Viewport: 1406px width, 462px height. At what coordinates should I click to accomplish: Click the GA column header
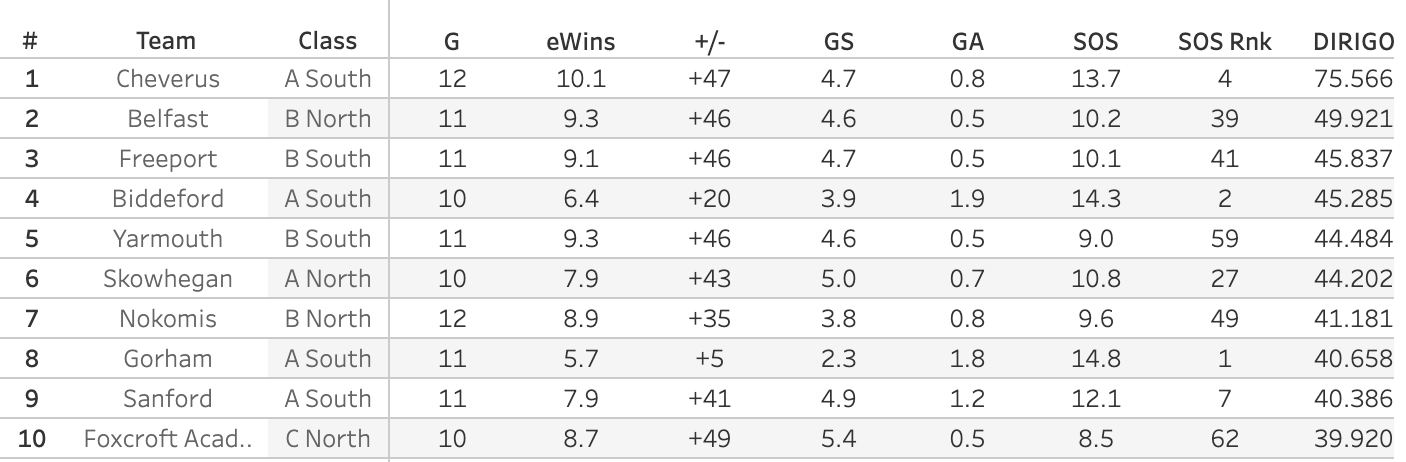(967, 41)
